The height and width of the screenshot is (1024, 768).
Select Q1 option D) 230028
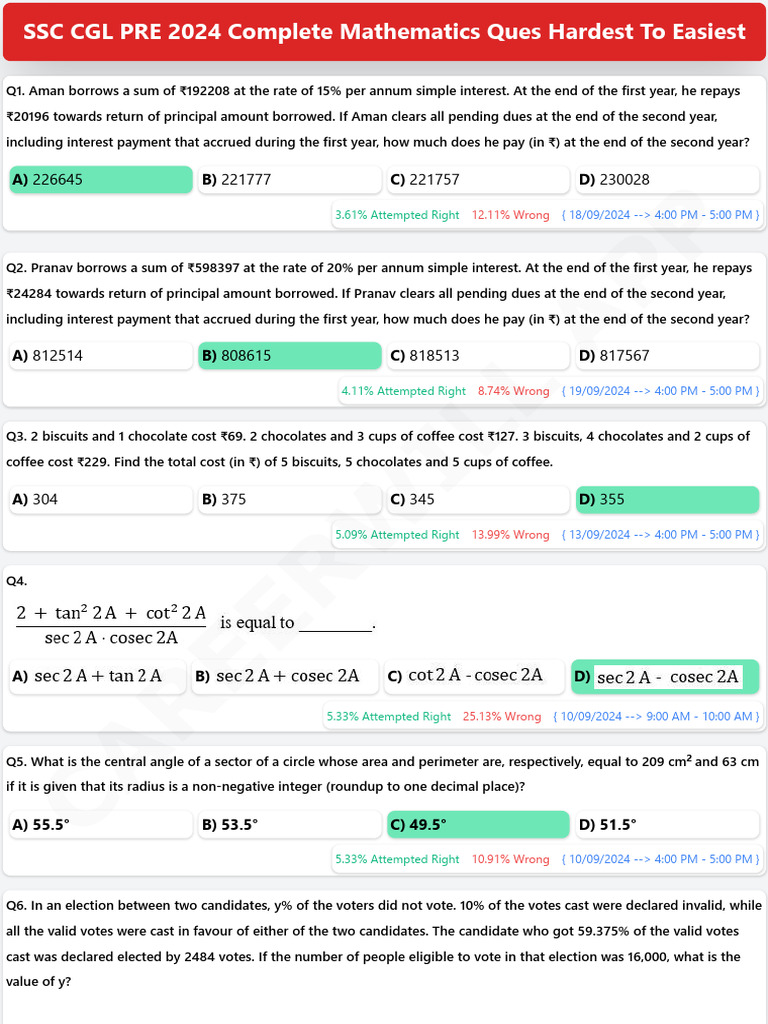tap(667, 180)
